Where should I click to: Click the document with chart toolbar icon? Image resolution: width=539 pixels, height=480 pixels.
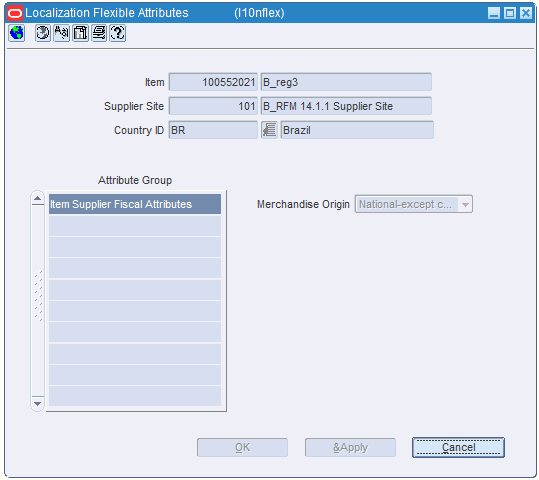point(81,33)
